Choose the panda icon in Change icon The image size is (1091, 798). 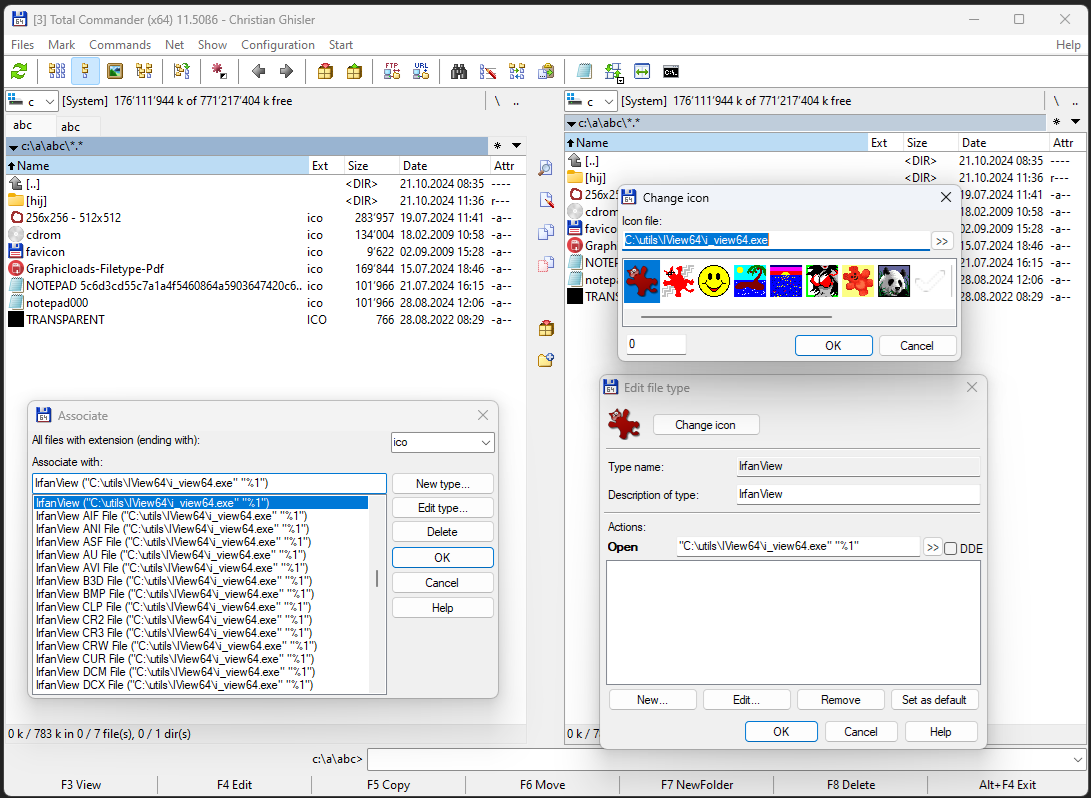(893, 282)
